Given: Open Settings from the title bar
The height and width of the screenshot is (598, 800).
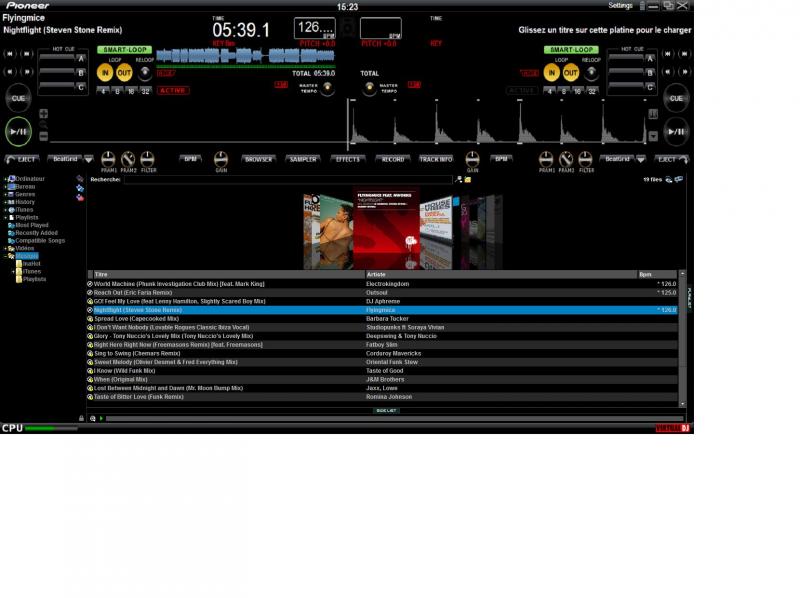Looking at the screenshot, I should (x=620, y=6).
